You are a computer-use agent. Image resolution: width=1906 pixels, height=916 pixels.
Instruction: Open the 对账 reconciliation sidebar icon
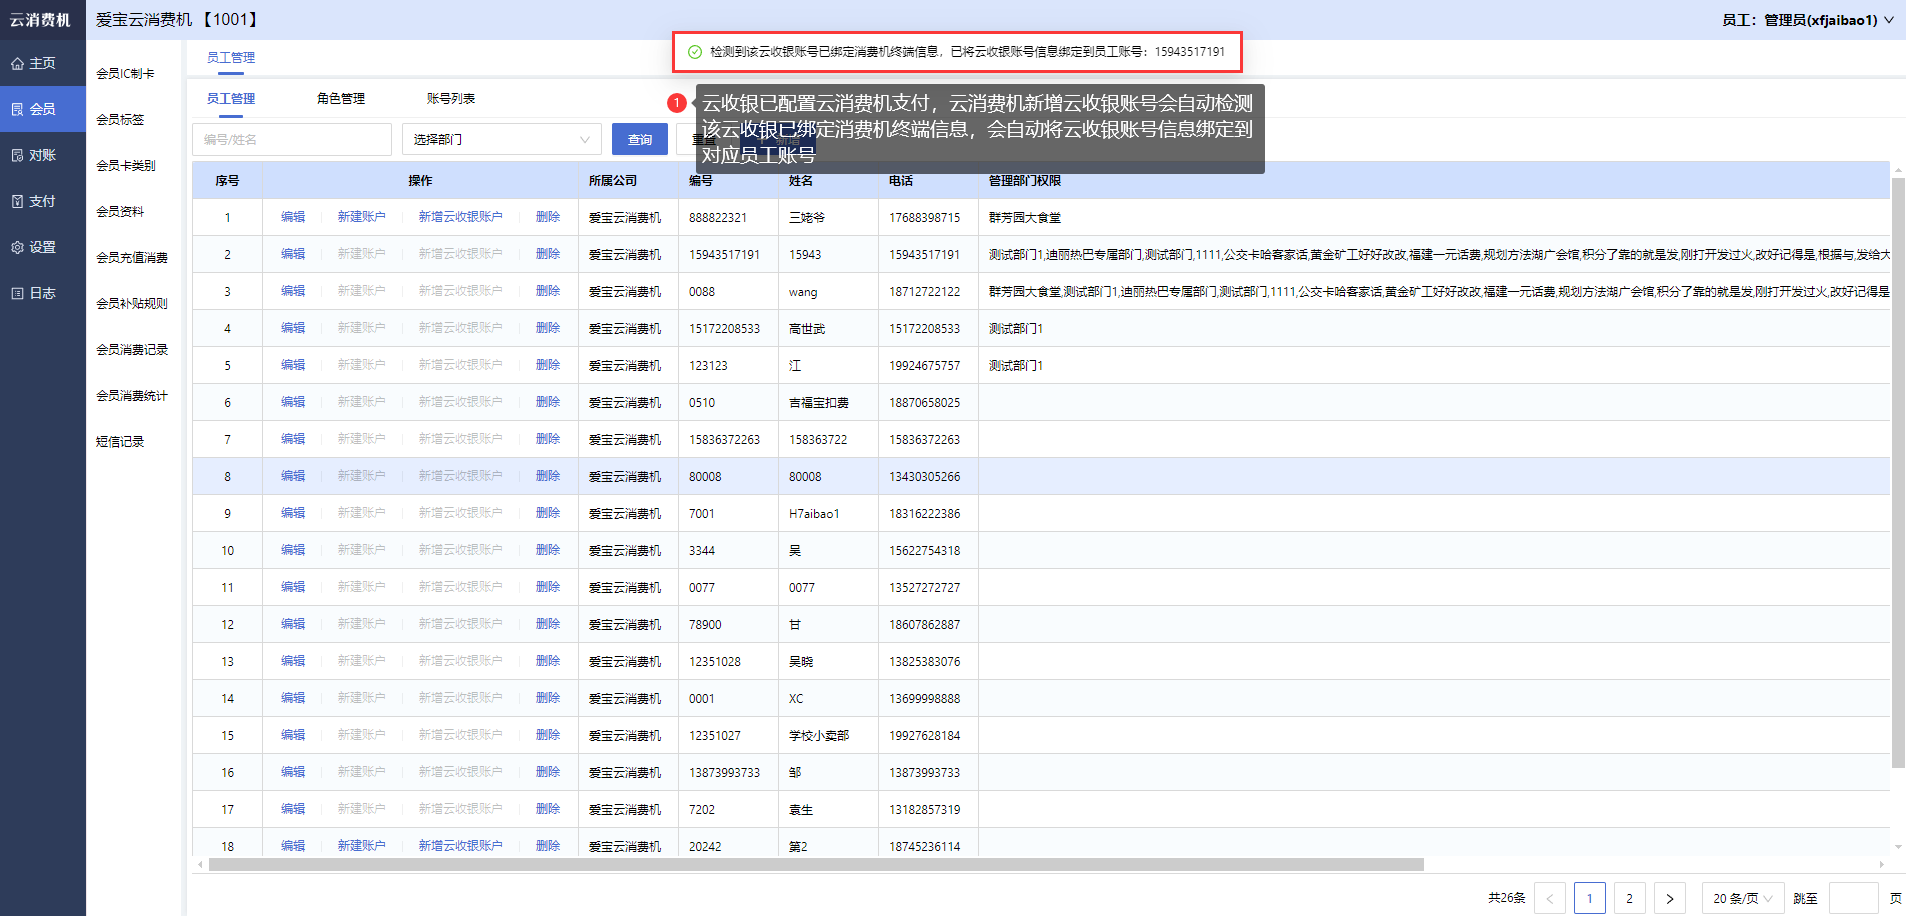pyautogui.click(x=17, y=156)
